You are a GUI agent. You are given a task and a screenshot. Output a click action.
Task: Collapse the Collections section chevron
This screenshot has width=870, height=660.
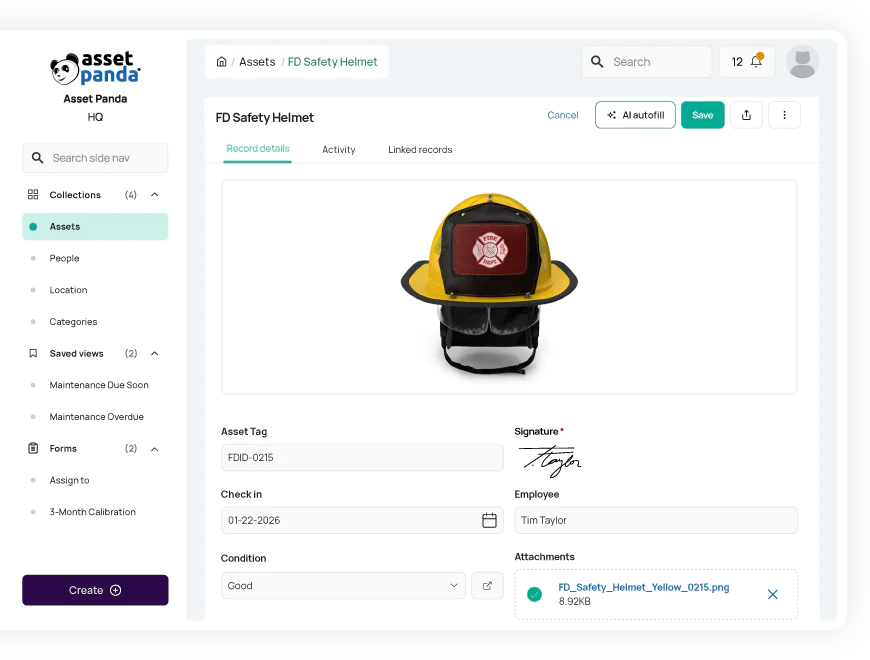(155, 195)
